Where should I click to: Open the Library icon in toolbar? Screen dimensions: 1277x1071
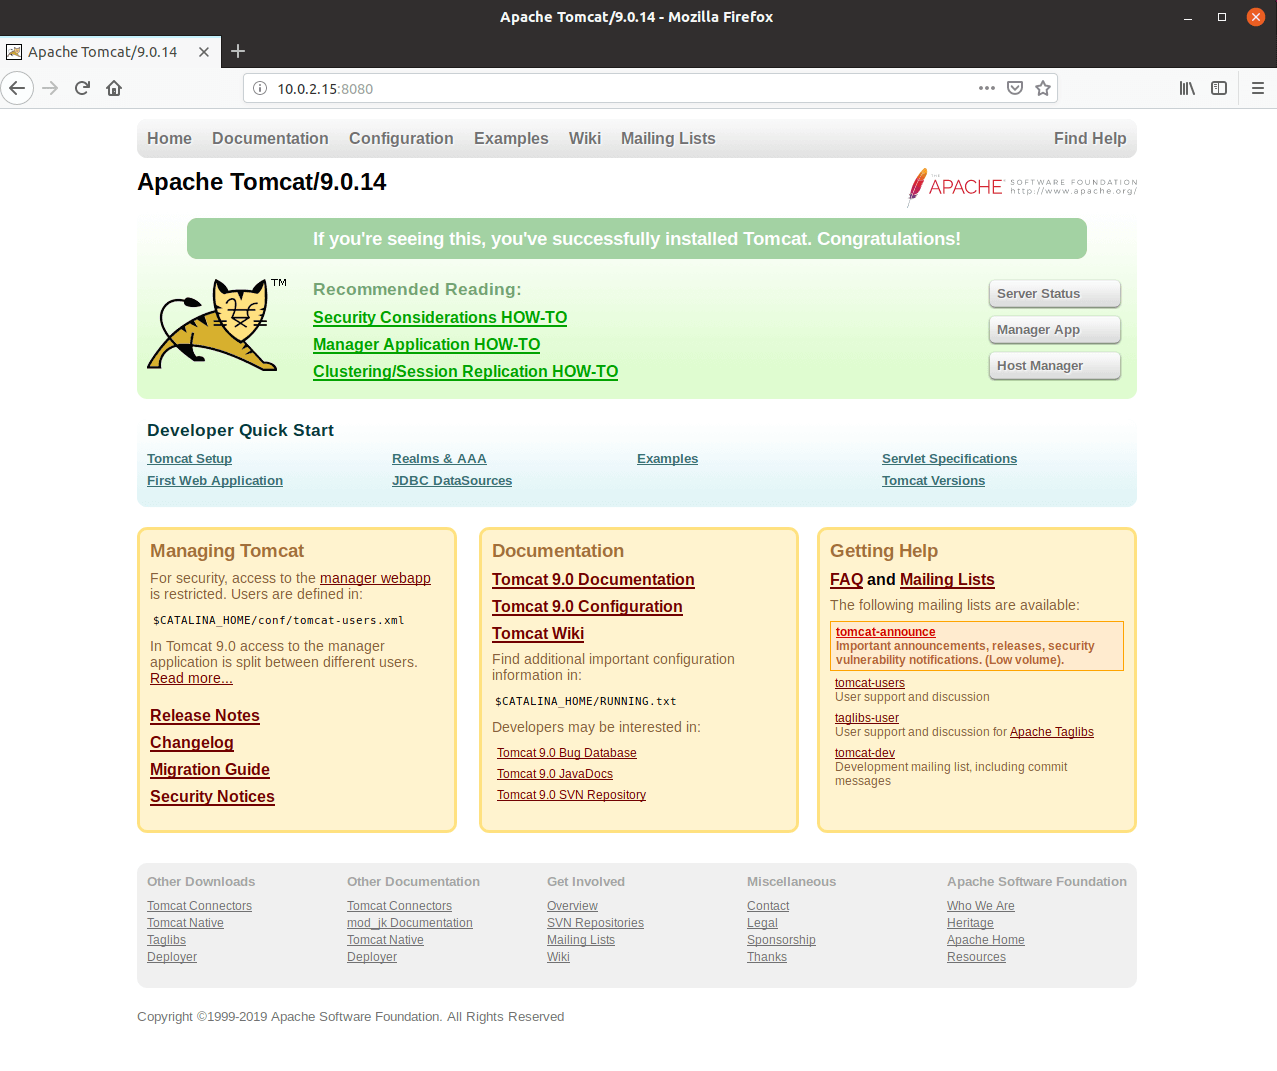click(x=1187, y=88)
